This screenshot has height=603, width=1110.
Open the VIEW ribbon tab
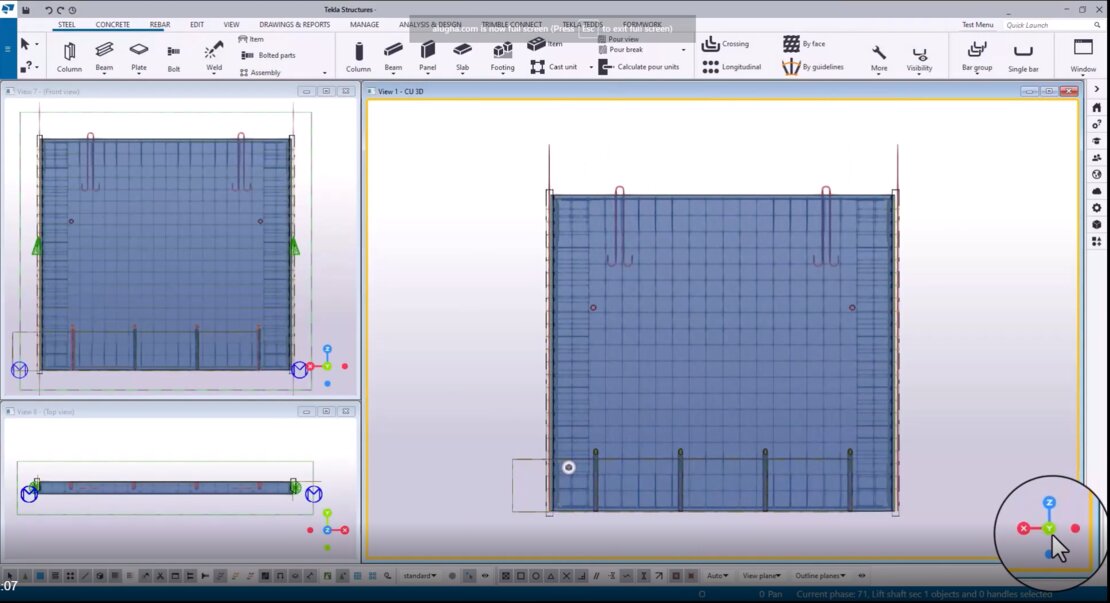point(231,24)
